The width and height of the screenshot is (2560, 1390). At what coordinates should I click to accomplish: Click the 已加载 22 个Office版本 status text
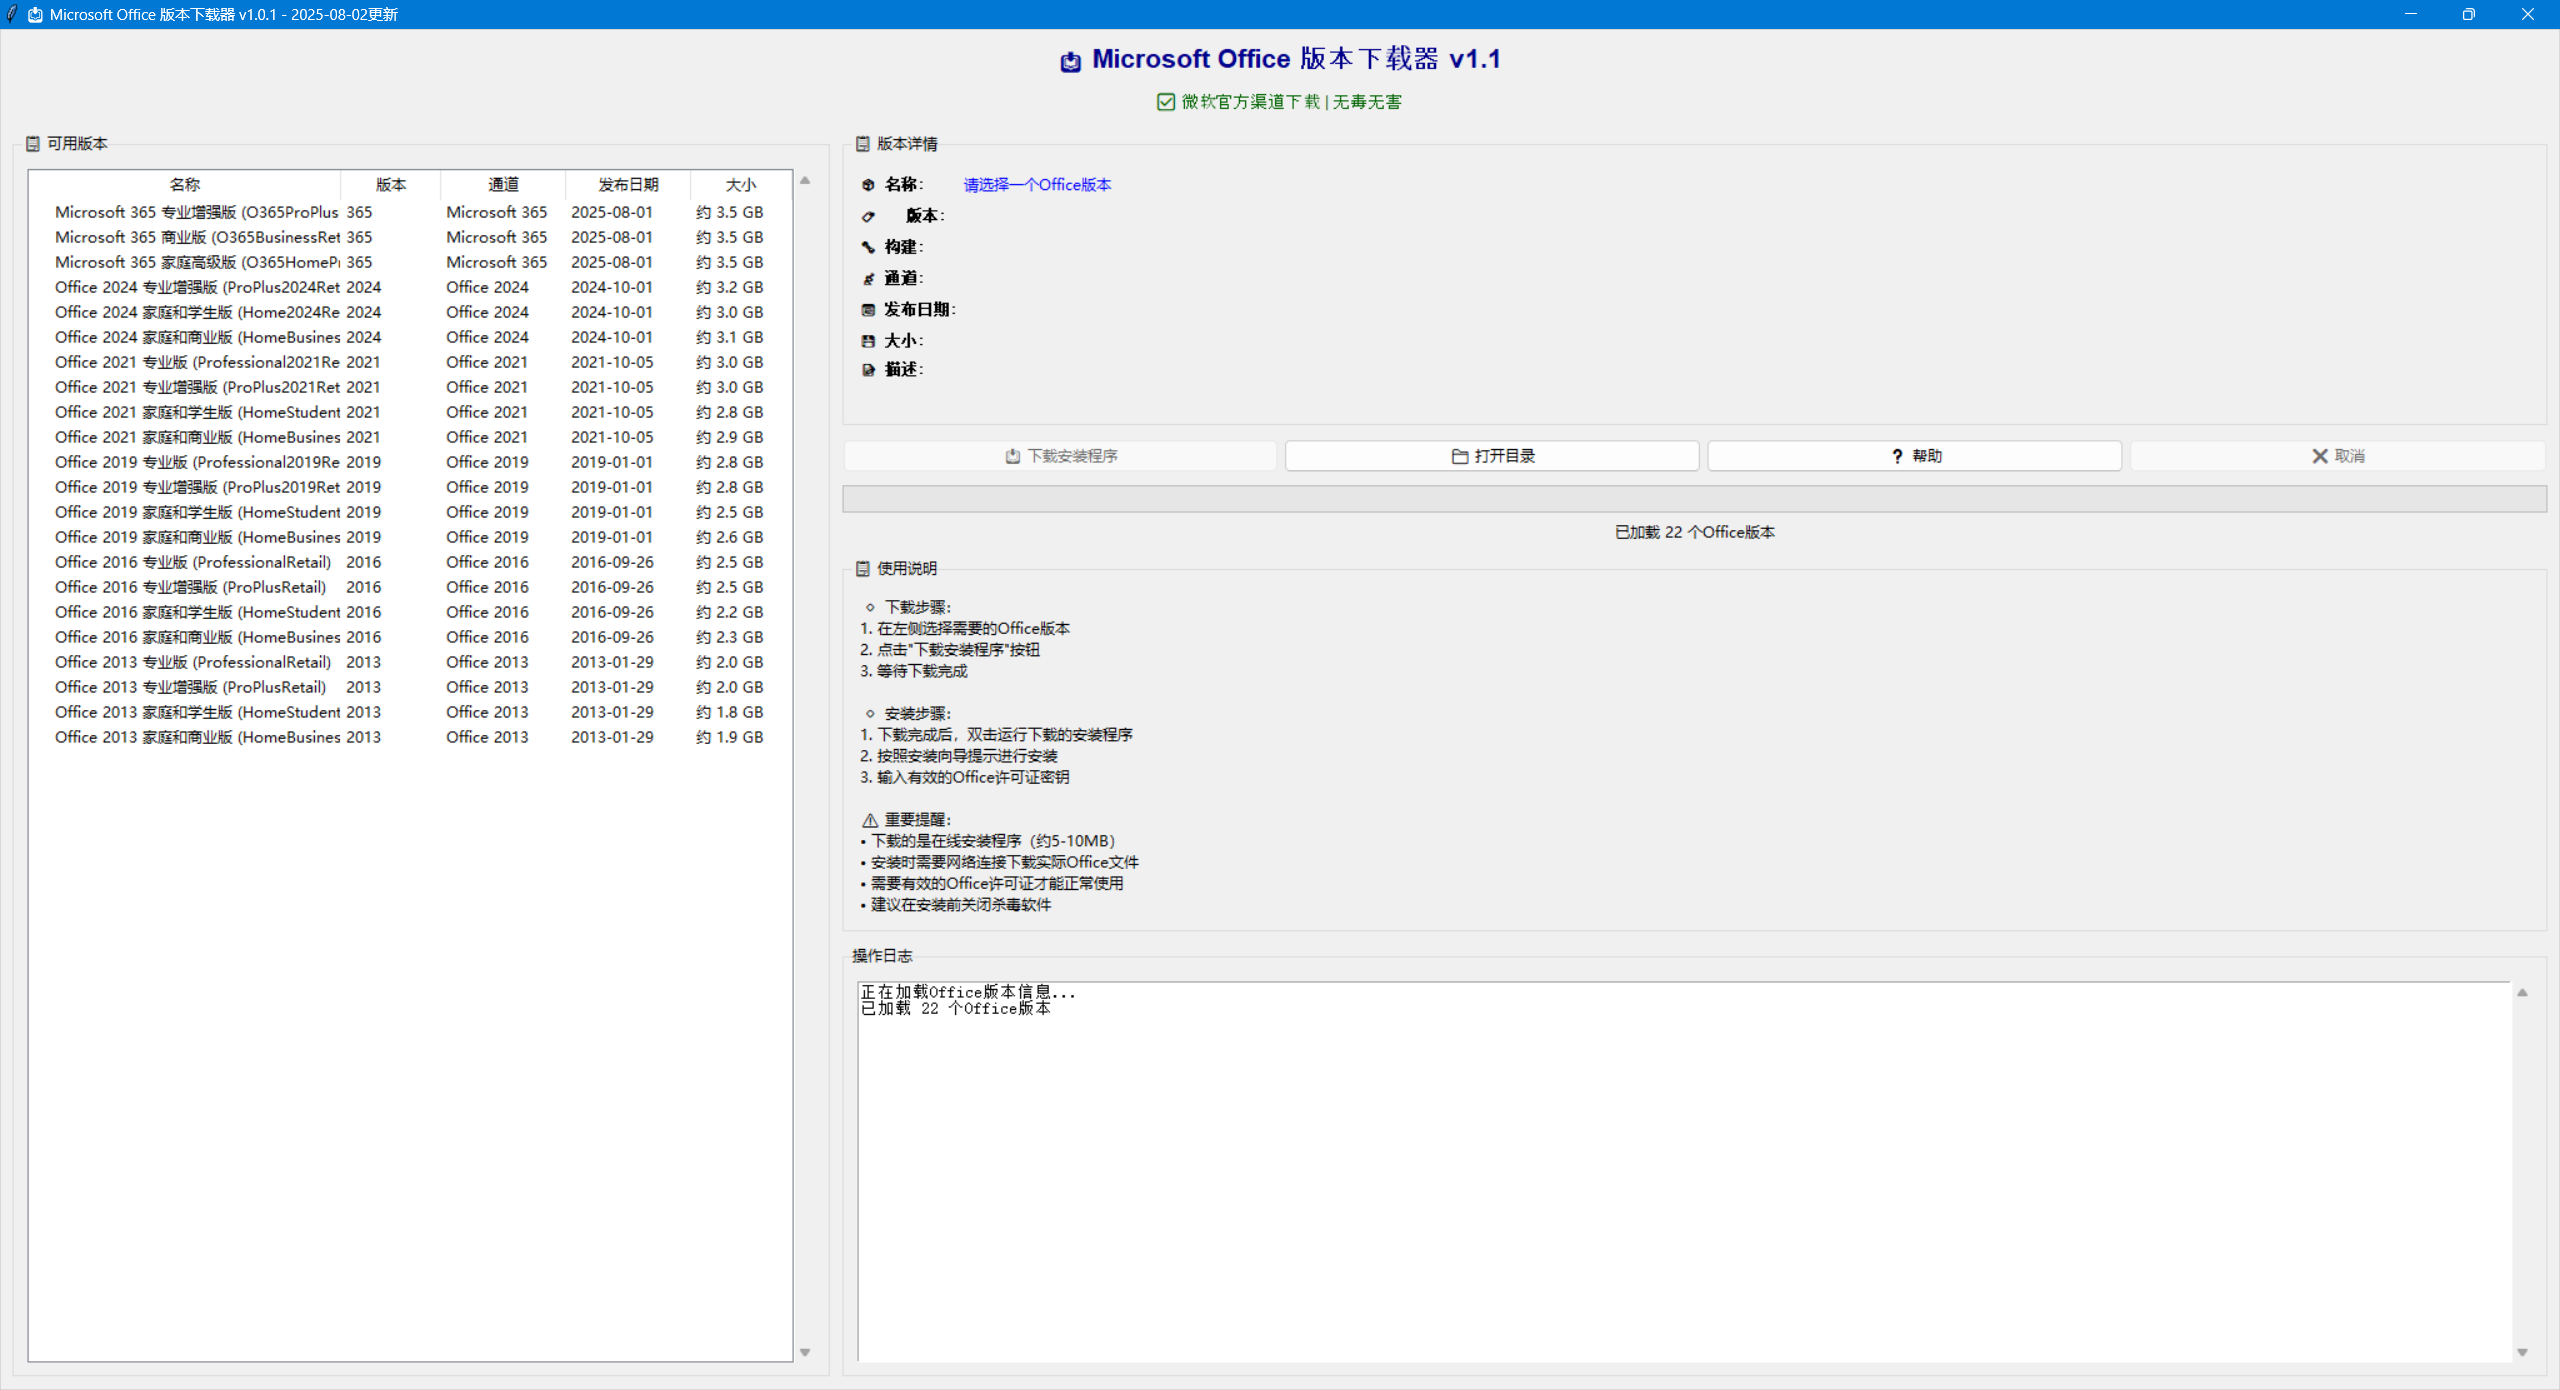(x=1694, y=533)
